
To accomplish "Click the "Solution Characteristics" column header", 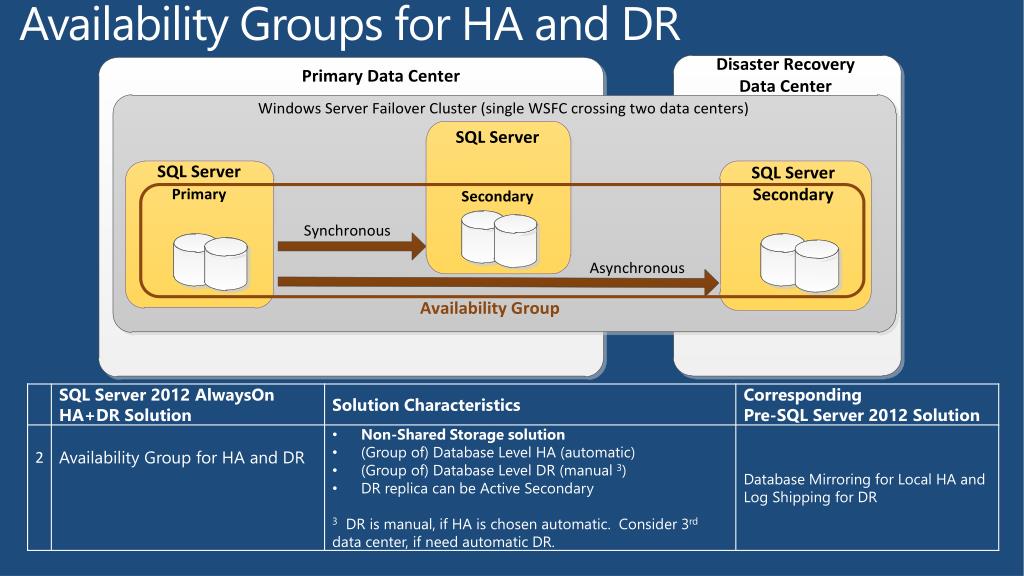I will (426, 406).
